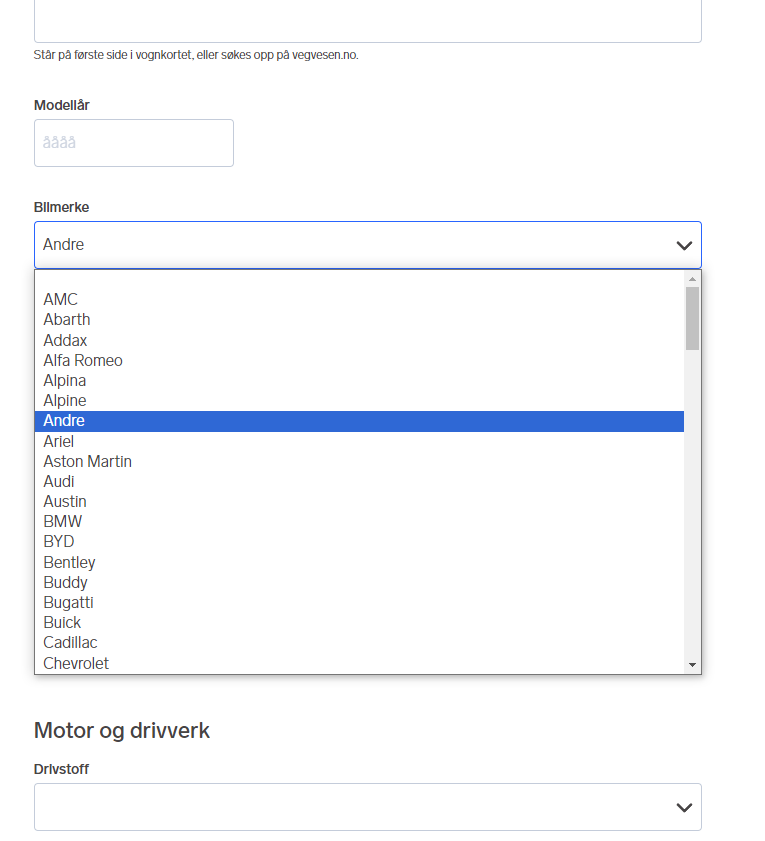Pick Alpina from the dropdown options
The height and width of the screenshot is (841, 765).
359,380
